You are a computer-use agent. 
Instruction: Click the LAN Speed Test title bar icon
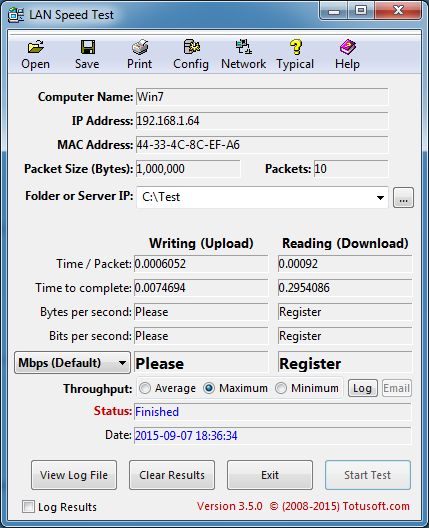click(x=16, y=15)
